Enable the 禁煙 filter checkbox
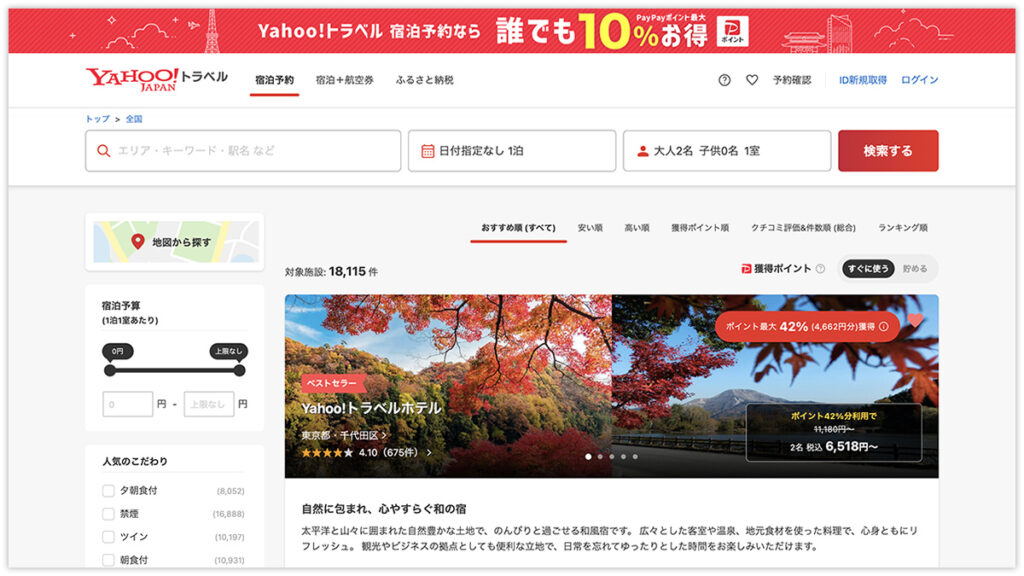 tap(109, 514)
